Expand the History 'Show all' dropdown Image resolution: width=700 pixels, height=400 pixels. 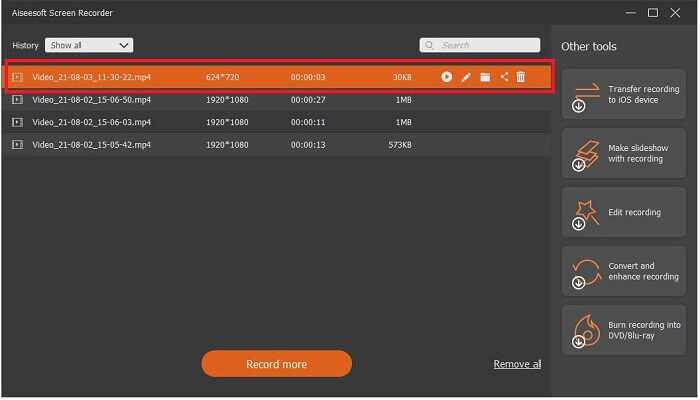(x=89, y=45)
